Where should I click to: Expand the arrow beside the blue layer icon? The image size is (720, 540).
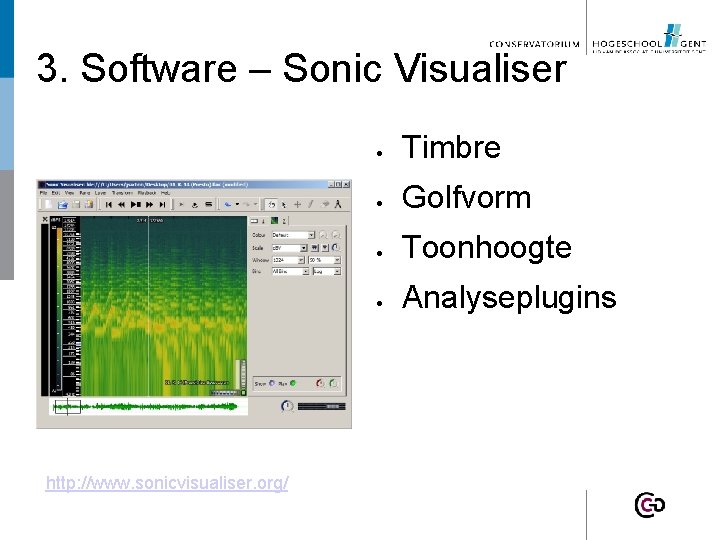[237, 204]
